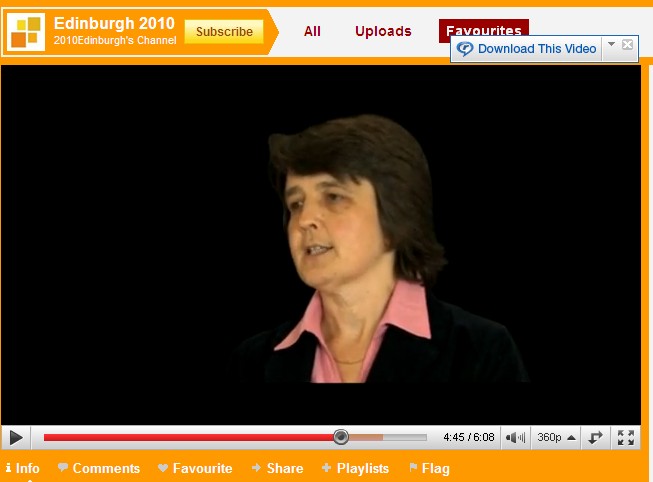The image size is (653, 482).
Task: Click the Edinburgh 2010 channel logo icon
Action: click(25, 32)
